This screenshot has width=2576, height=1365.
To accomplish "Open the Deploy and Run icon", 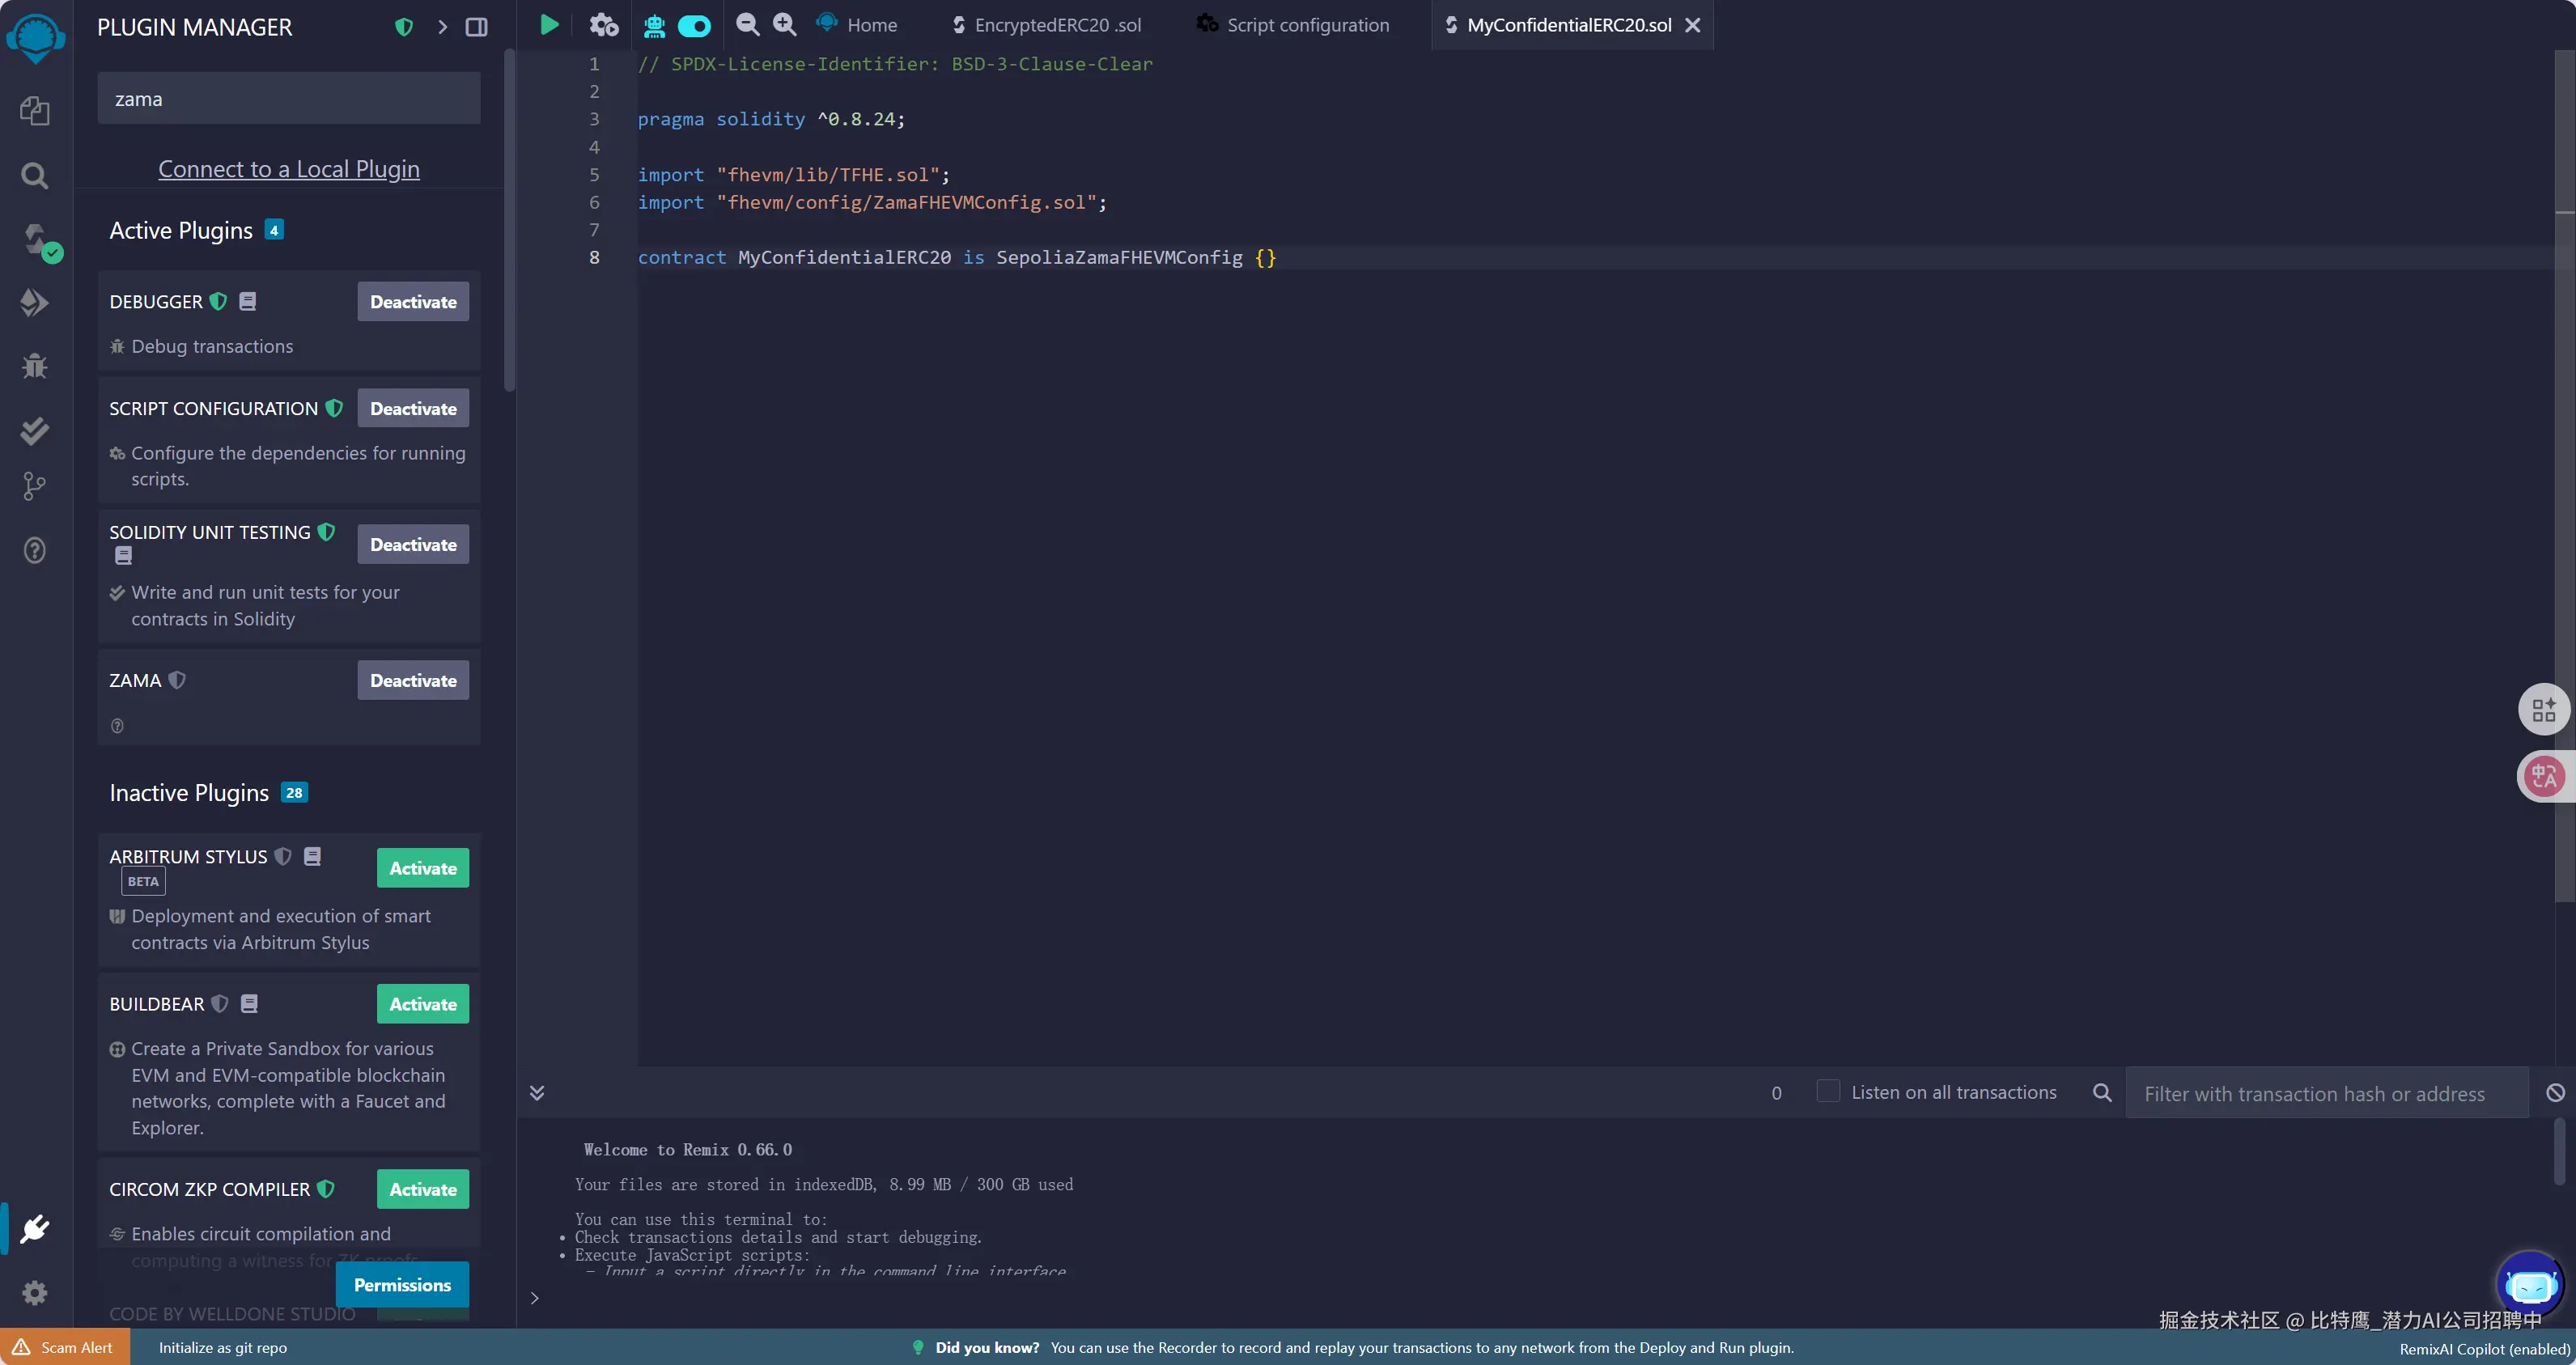I will [x=35, y=302].
